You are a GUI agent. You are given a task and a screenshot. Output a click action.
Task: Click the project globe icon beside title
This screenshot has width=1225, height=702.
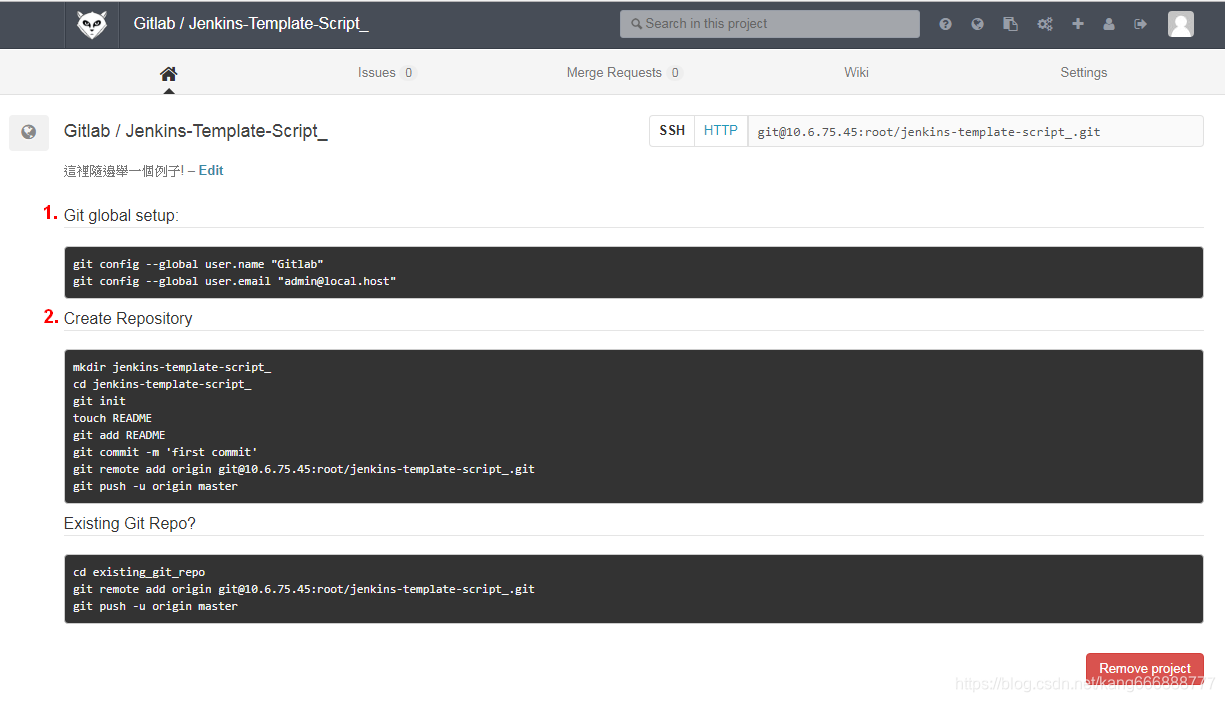(x=29, y=132)
